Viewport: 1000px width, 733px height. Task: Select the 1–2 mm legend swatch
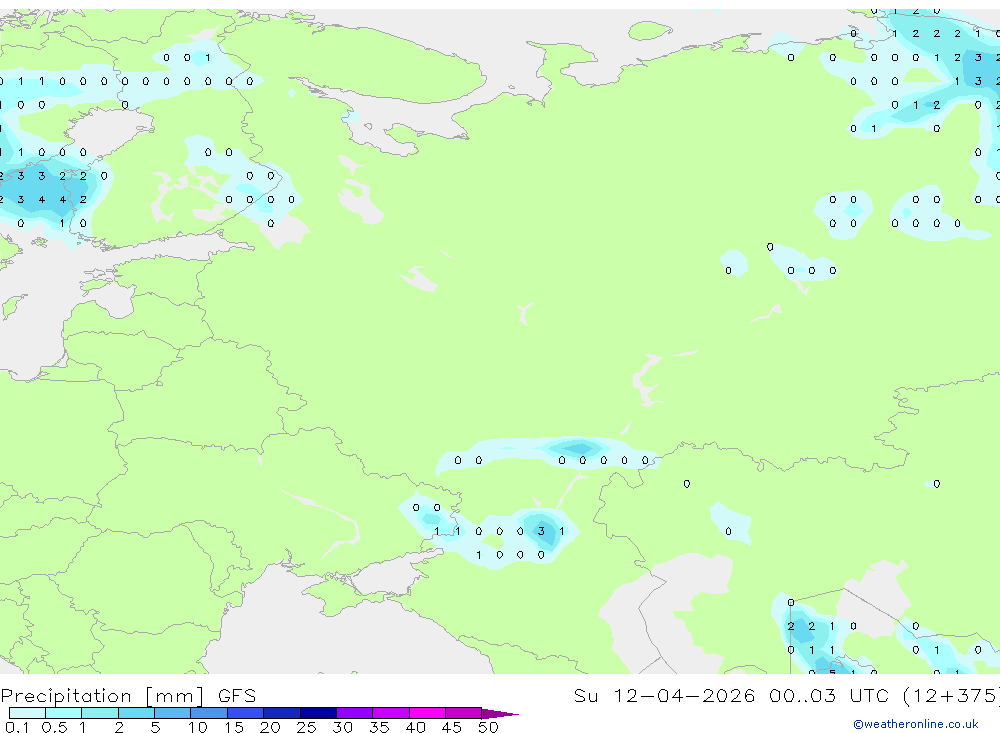click(x=99, y=713)
